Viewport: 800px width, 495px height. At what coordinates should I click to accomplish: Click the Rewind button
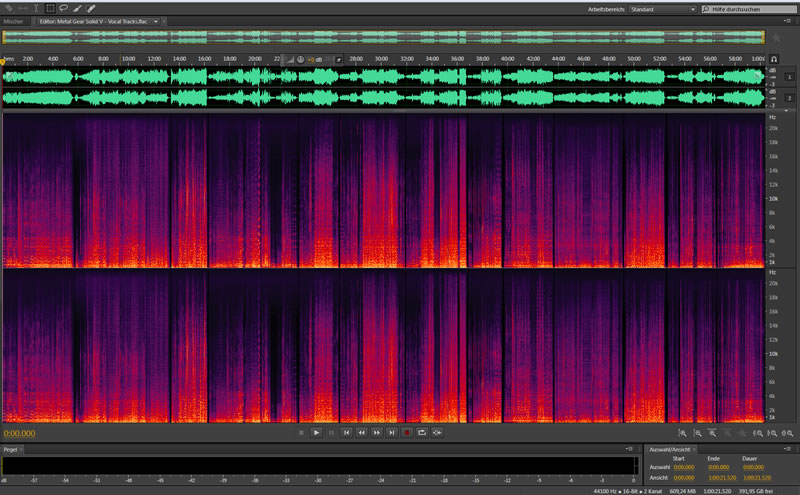pos(362,432)
